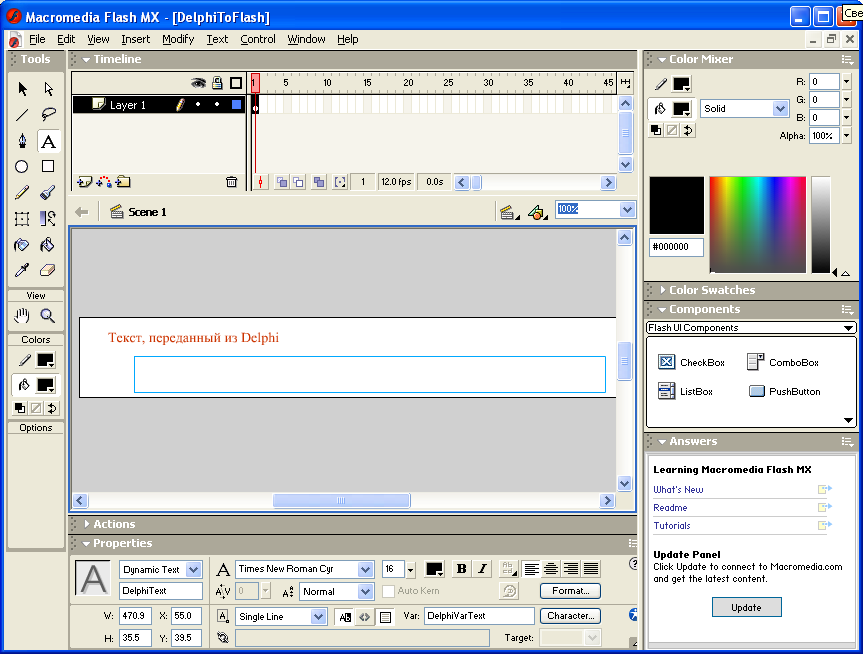
Task: Toggle Layer 1 visibility dot
Action: coord(198,105)
